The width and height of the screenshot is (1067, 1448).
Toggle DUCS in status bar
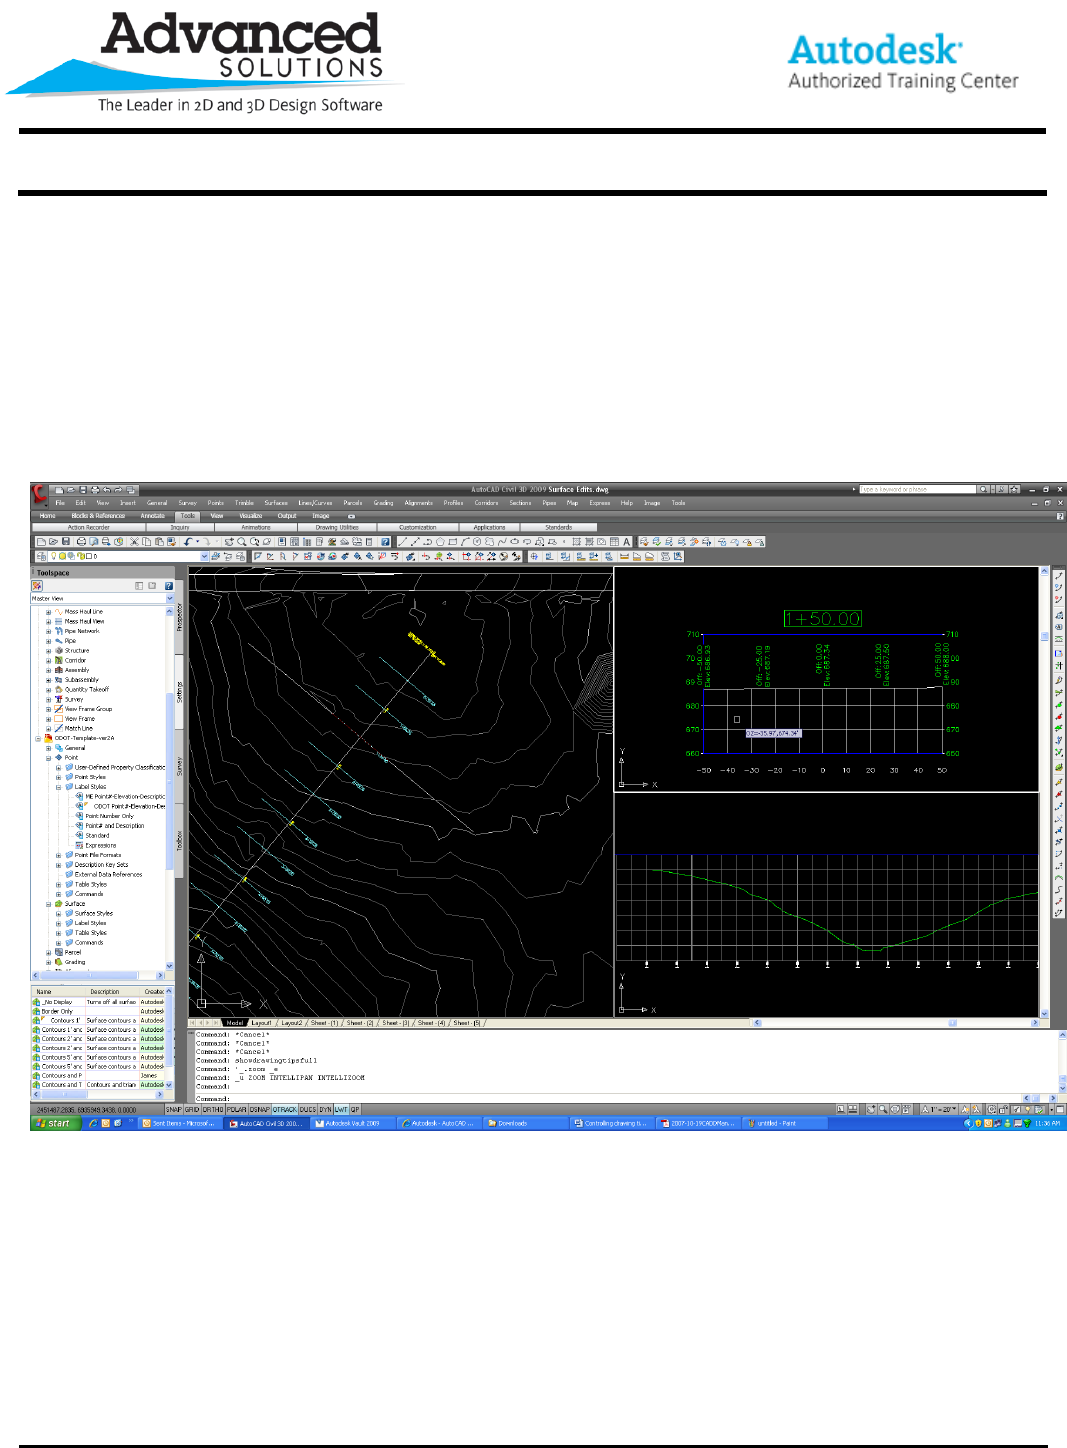point(308,1110)
